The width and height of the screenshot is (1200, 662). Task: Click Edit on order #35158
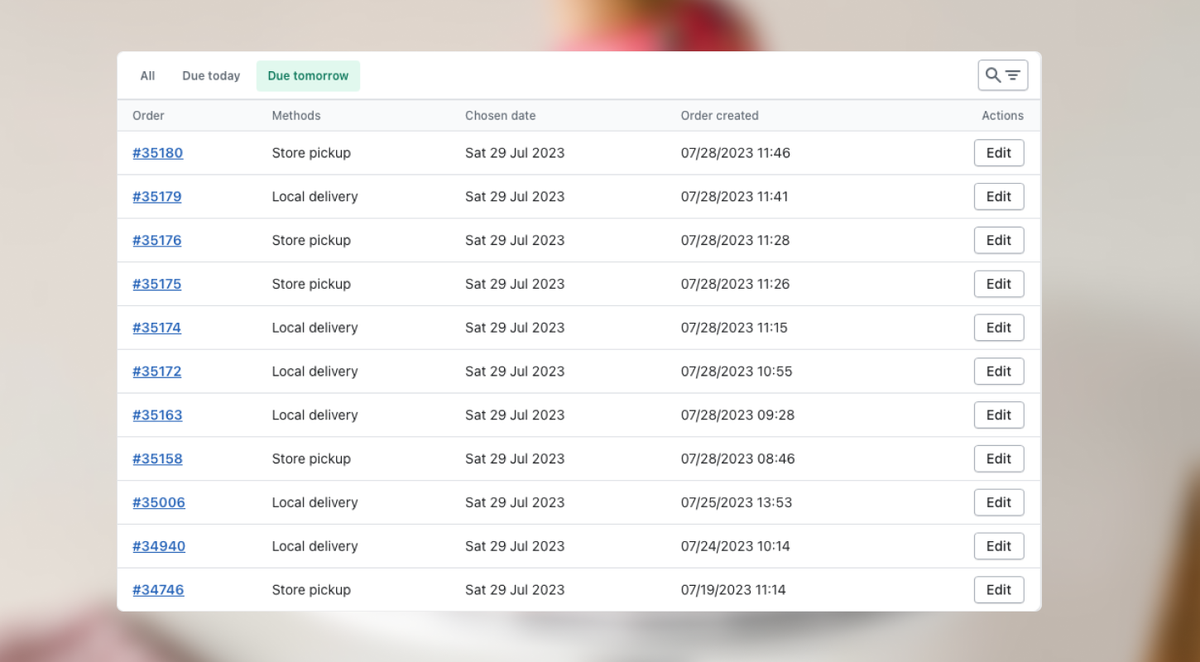tap(998, 459)
